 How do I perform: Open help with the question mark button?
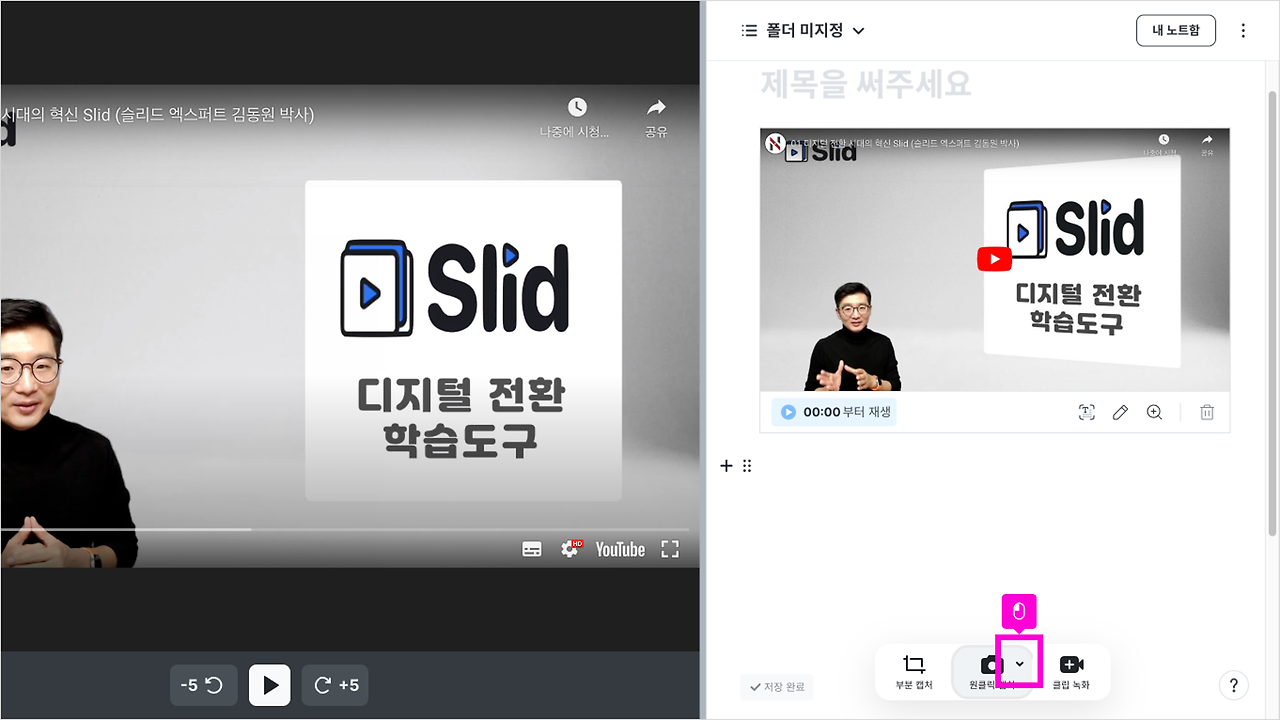click(1234, 685)
